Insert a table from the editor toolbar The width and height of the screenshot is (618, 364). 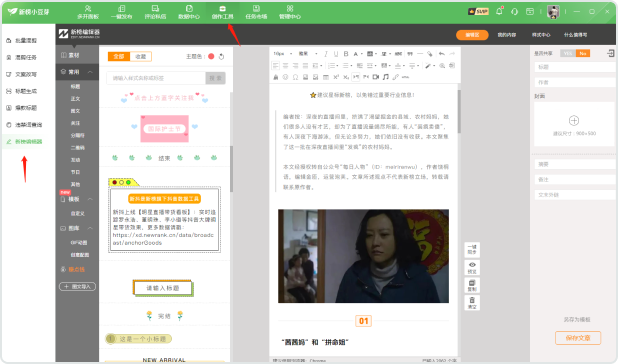click(x=326, y=77)
